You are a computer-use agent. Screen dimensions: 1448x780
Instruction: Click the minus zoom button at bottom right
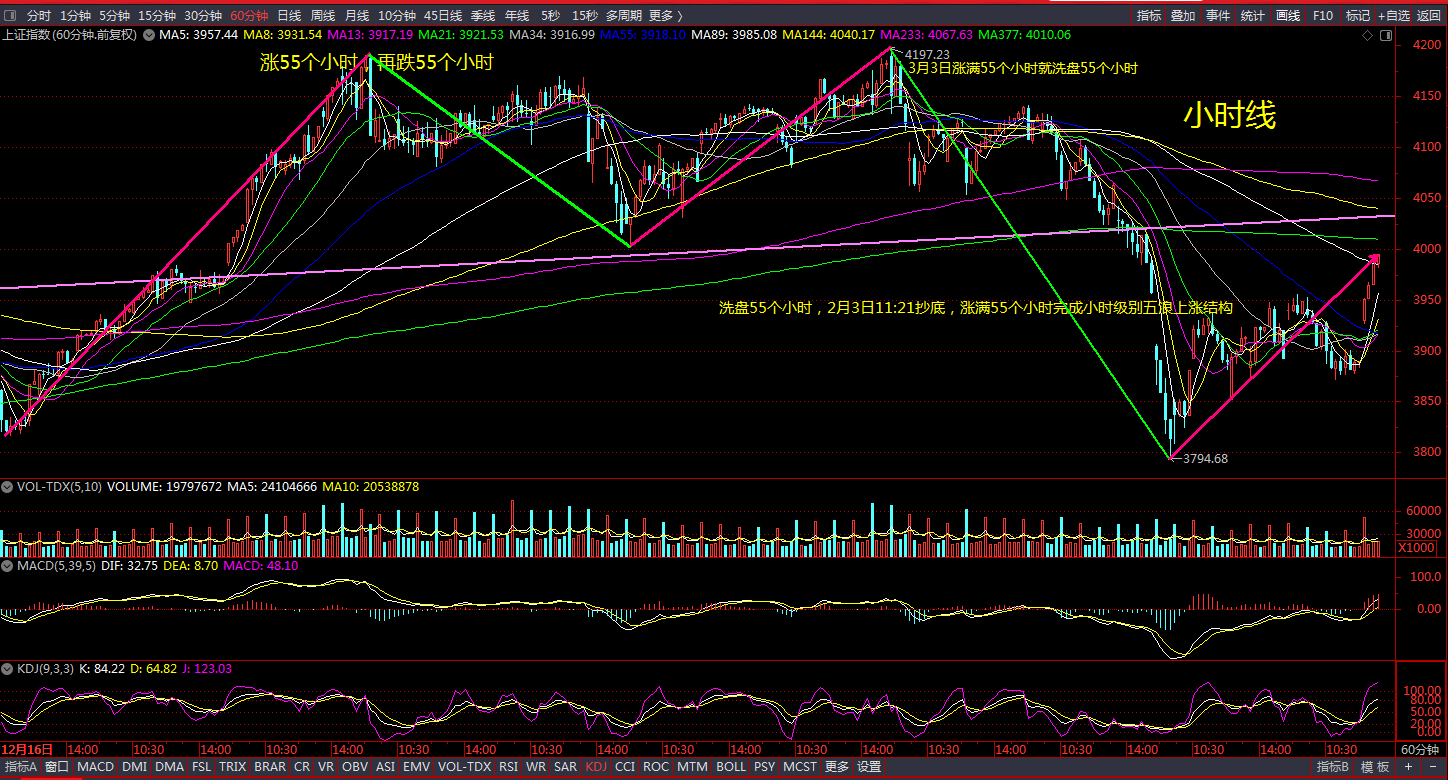click(x=1433, y=767)
